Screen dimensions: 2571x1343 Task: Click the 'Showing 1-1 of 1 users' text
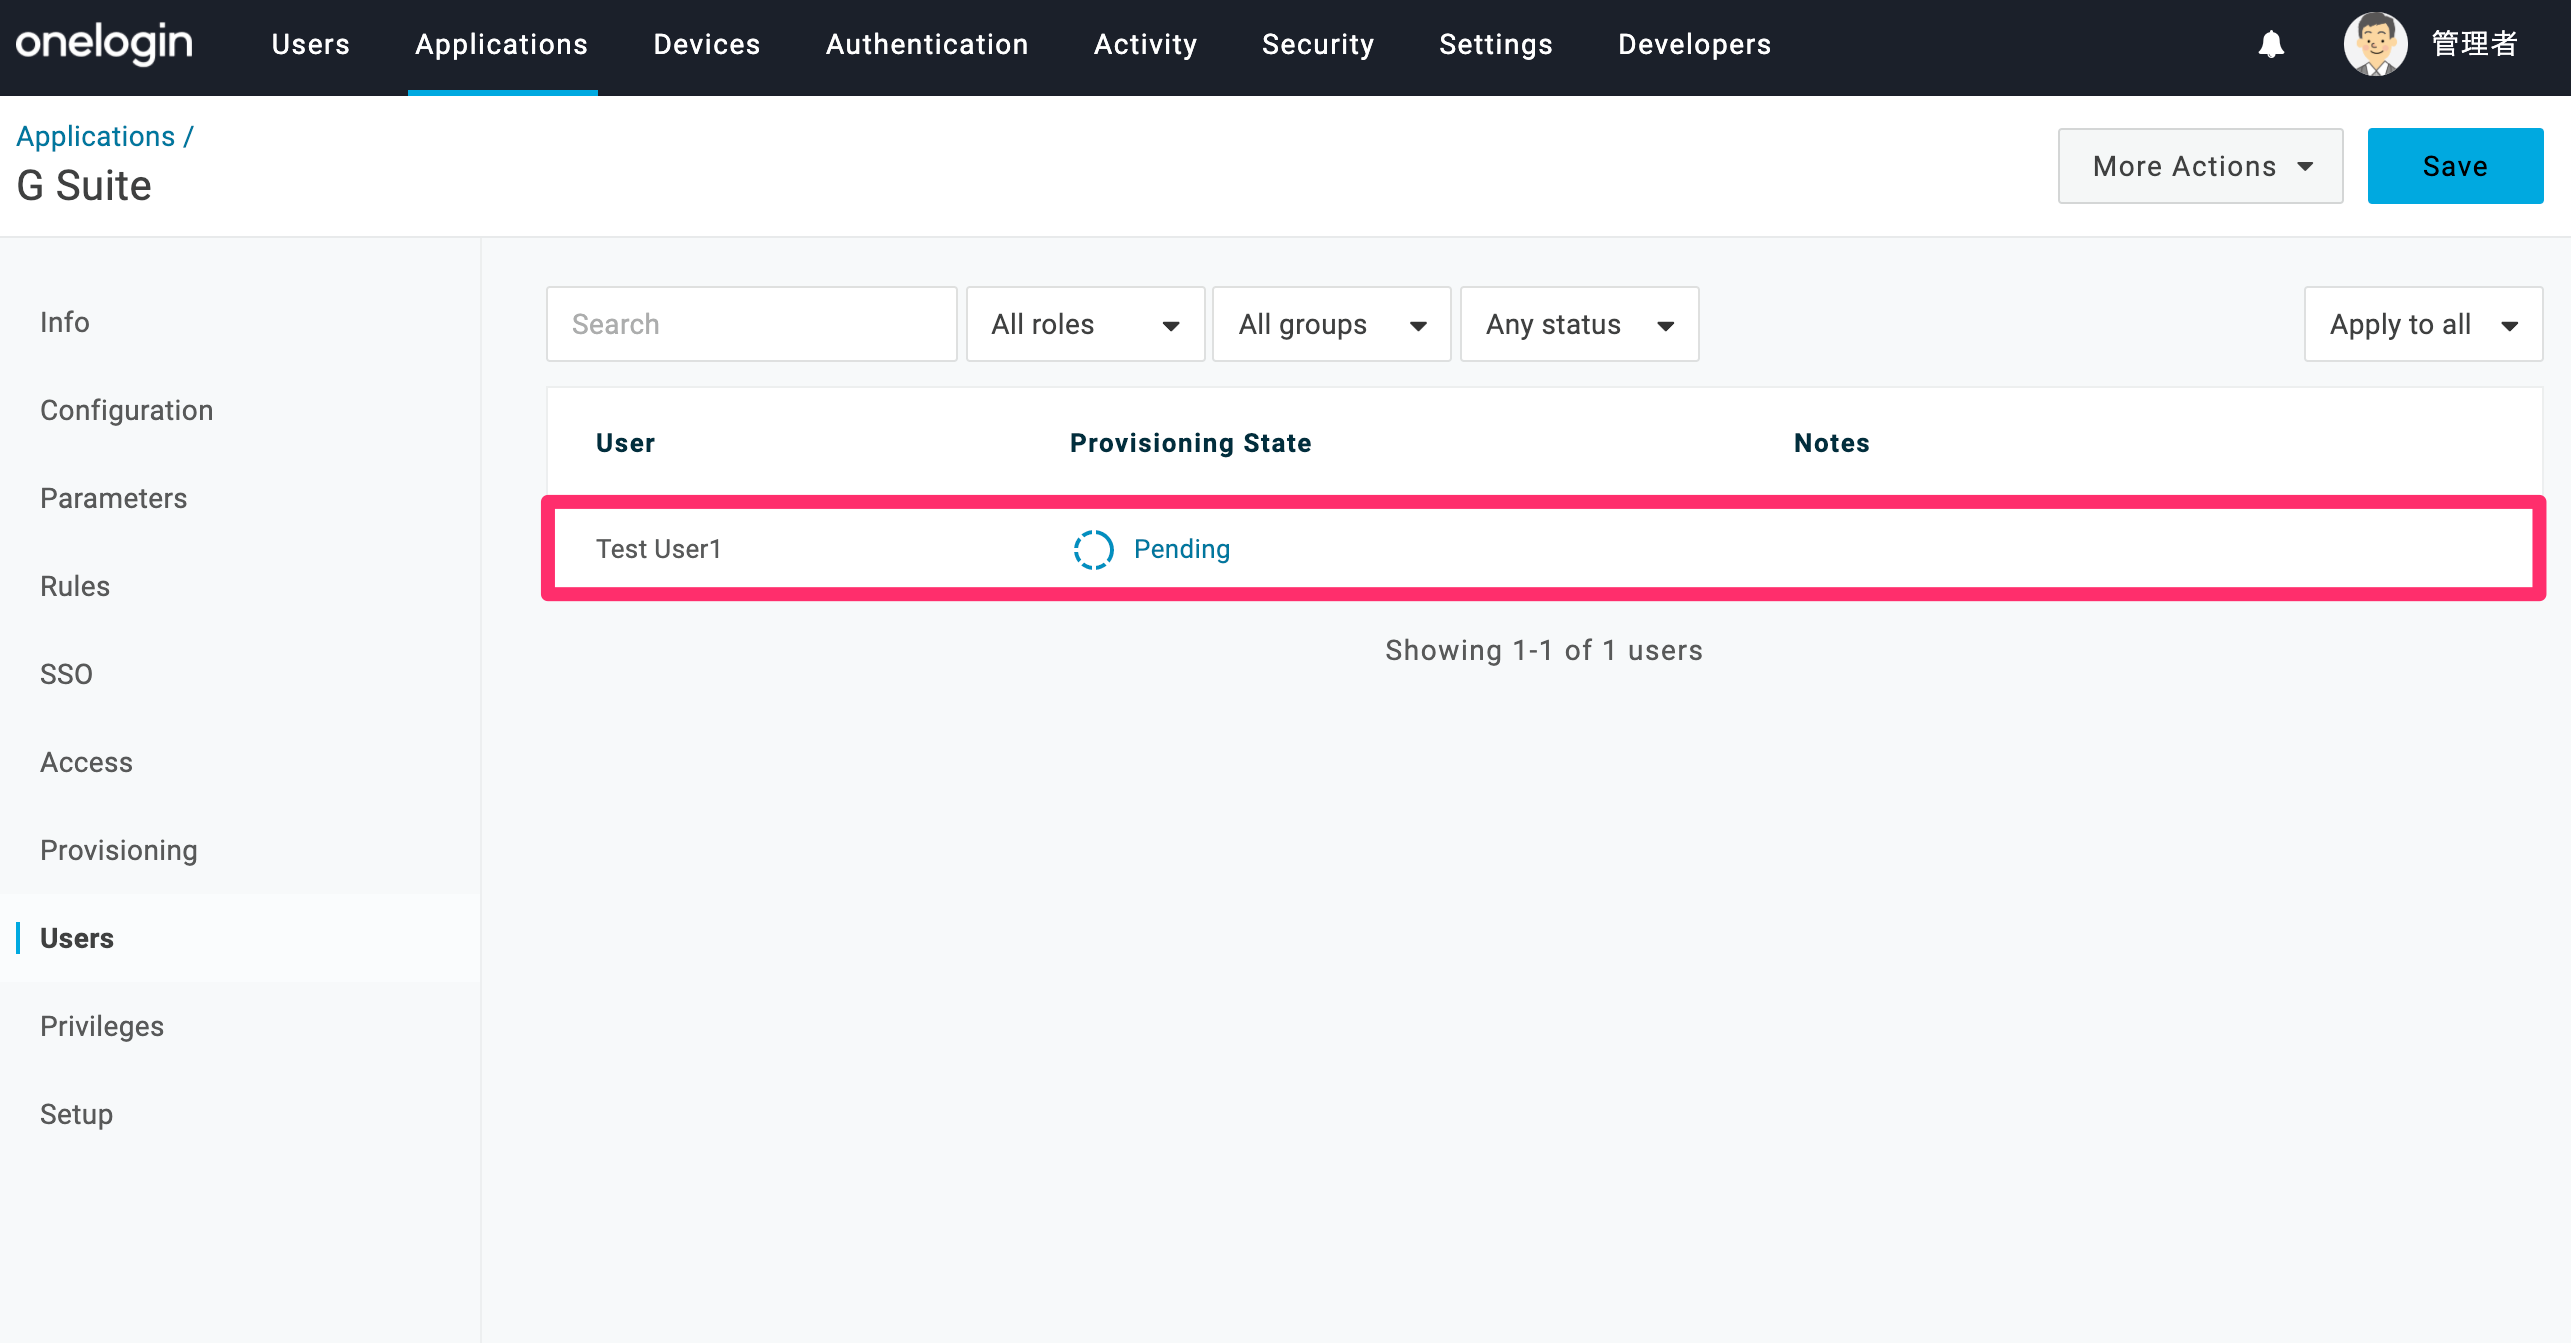coord(1544,650)
